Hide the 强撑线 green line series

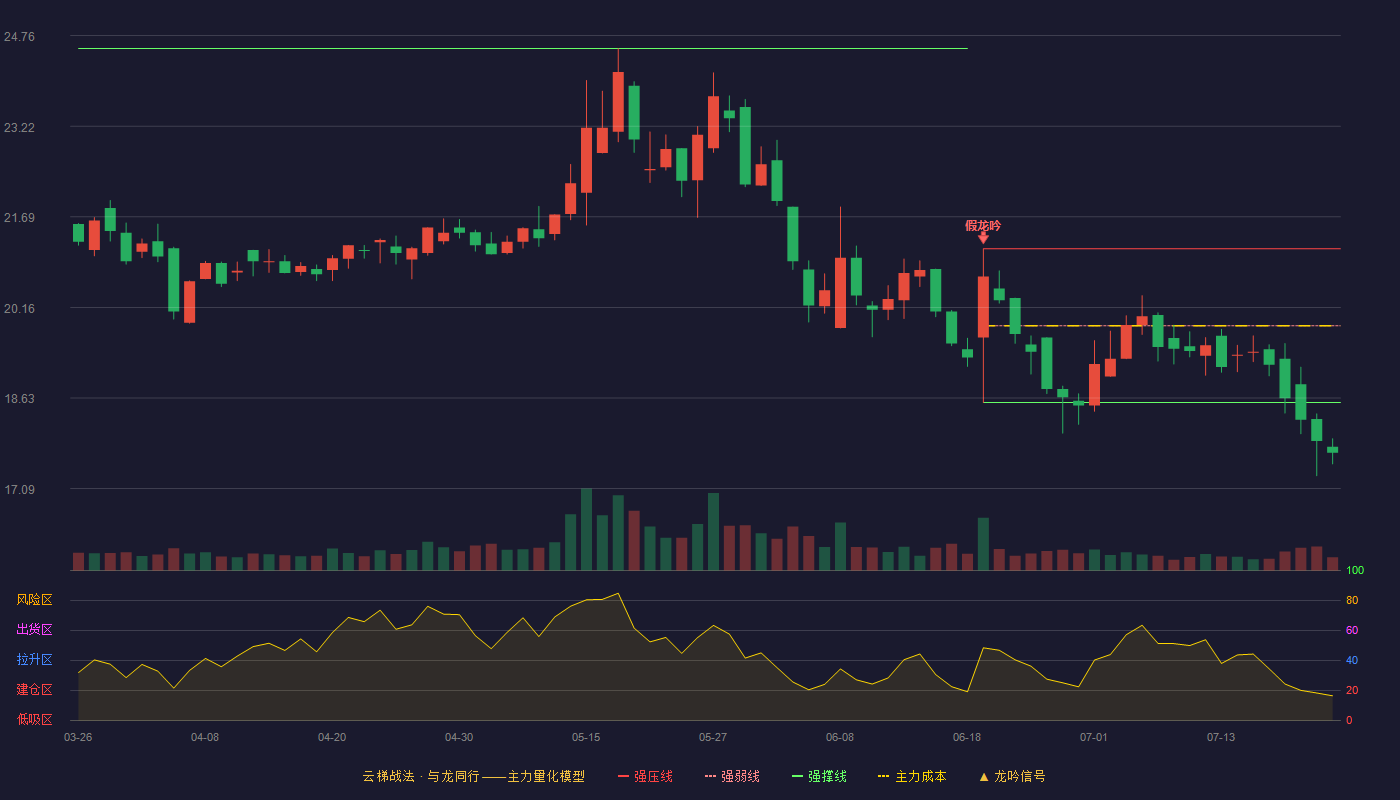pyautogui.click(x=819, y=776)
